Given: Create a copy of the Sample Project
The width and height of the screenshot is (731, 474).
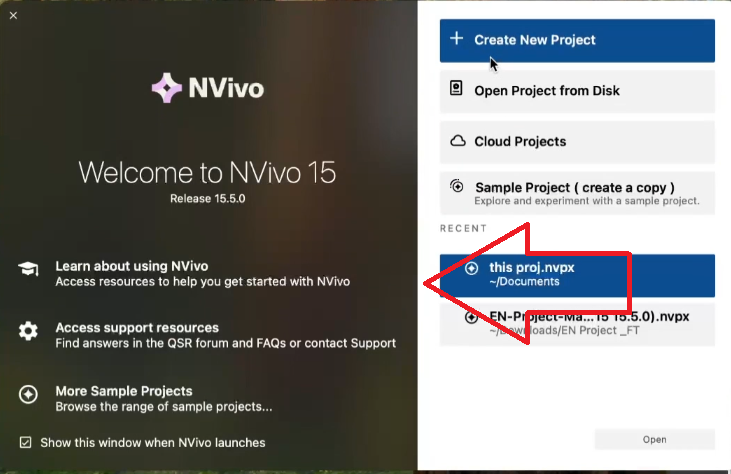Looking at the screenshot, I should [577, 192].
